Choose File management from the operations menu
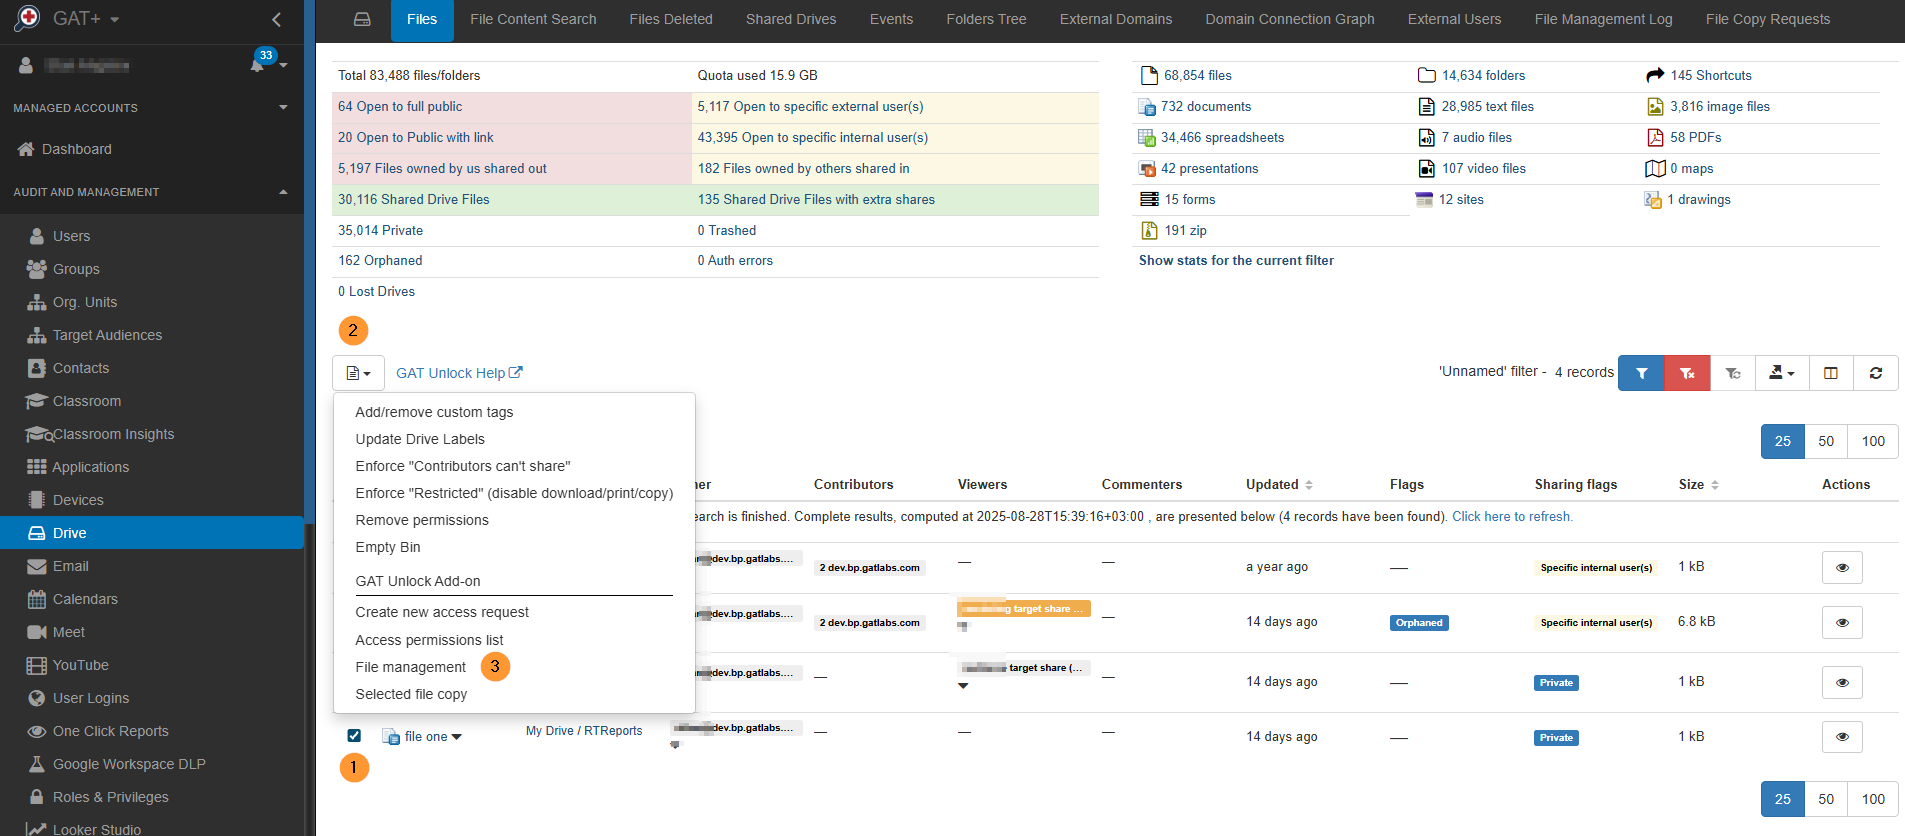 pyautogui.click(x=410, y=667)
